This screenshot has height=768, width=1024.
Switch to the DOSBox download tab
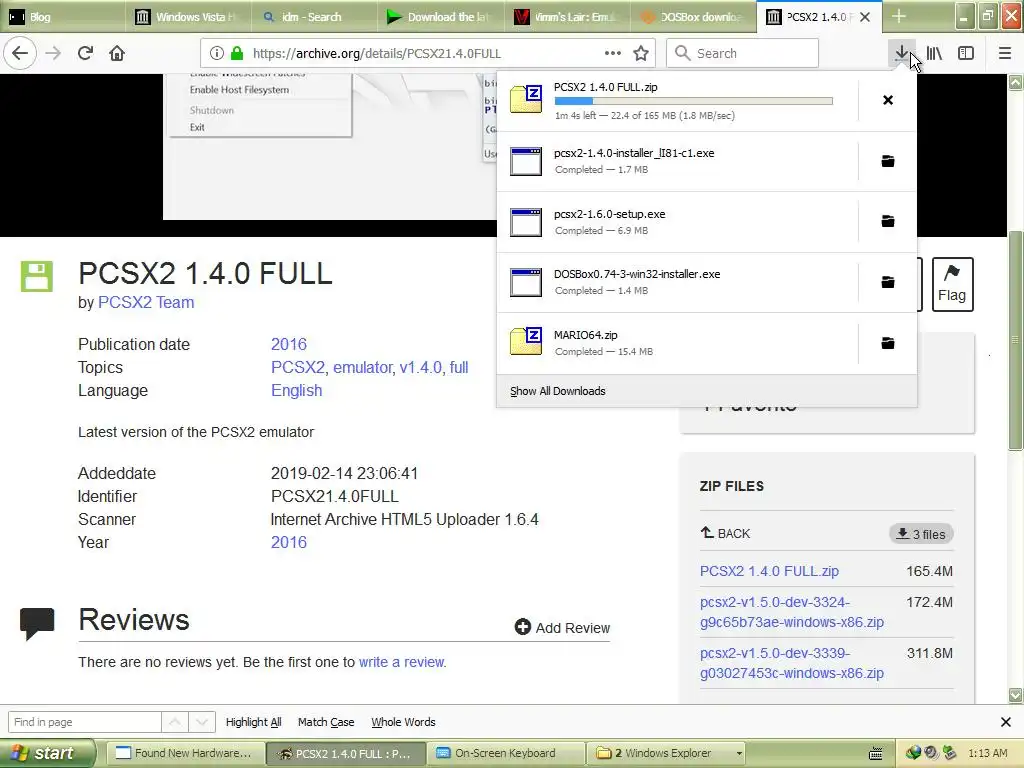pyautogui.click(x=692, y=17)
